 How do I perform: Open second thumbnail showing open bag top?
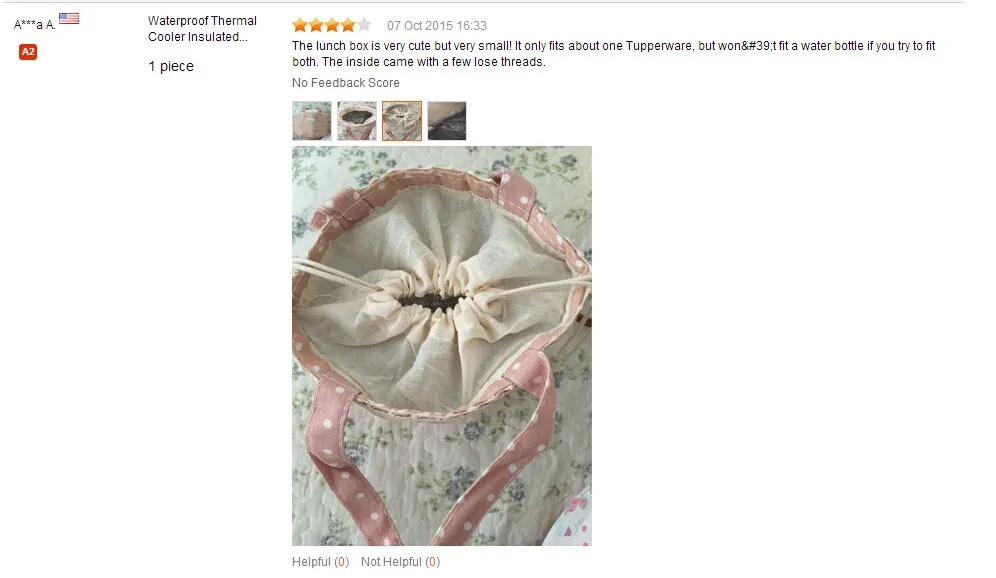(x=357, y=121)
